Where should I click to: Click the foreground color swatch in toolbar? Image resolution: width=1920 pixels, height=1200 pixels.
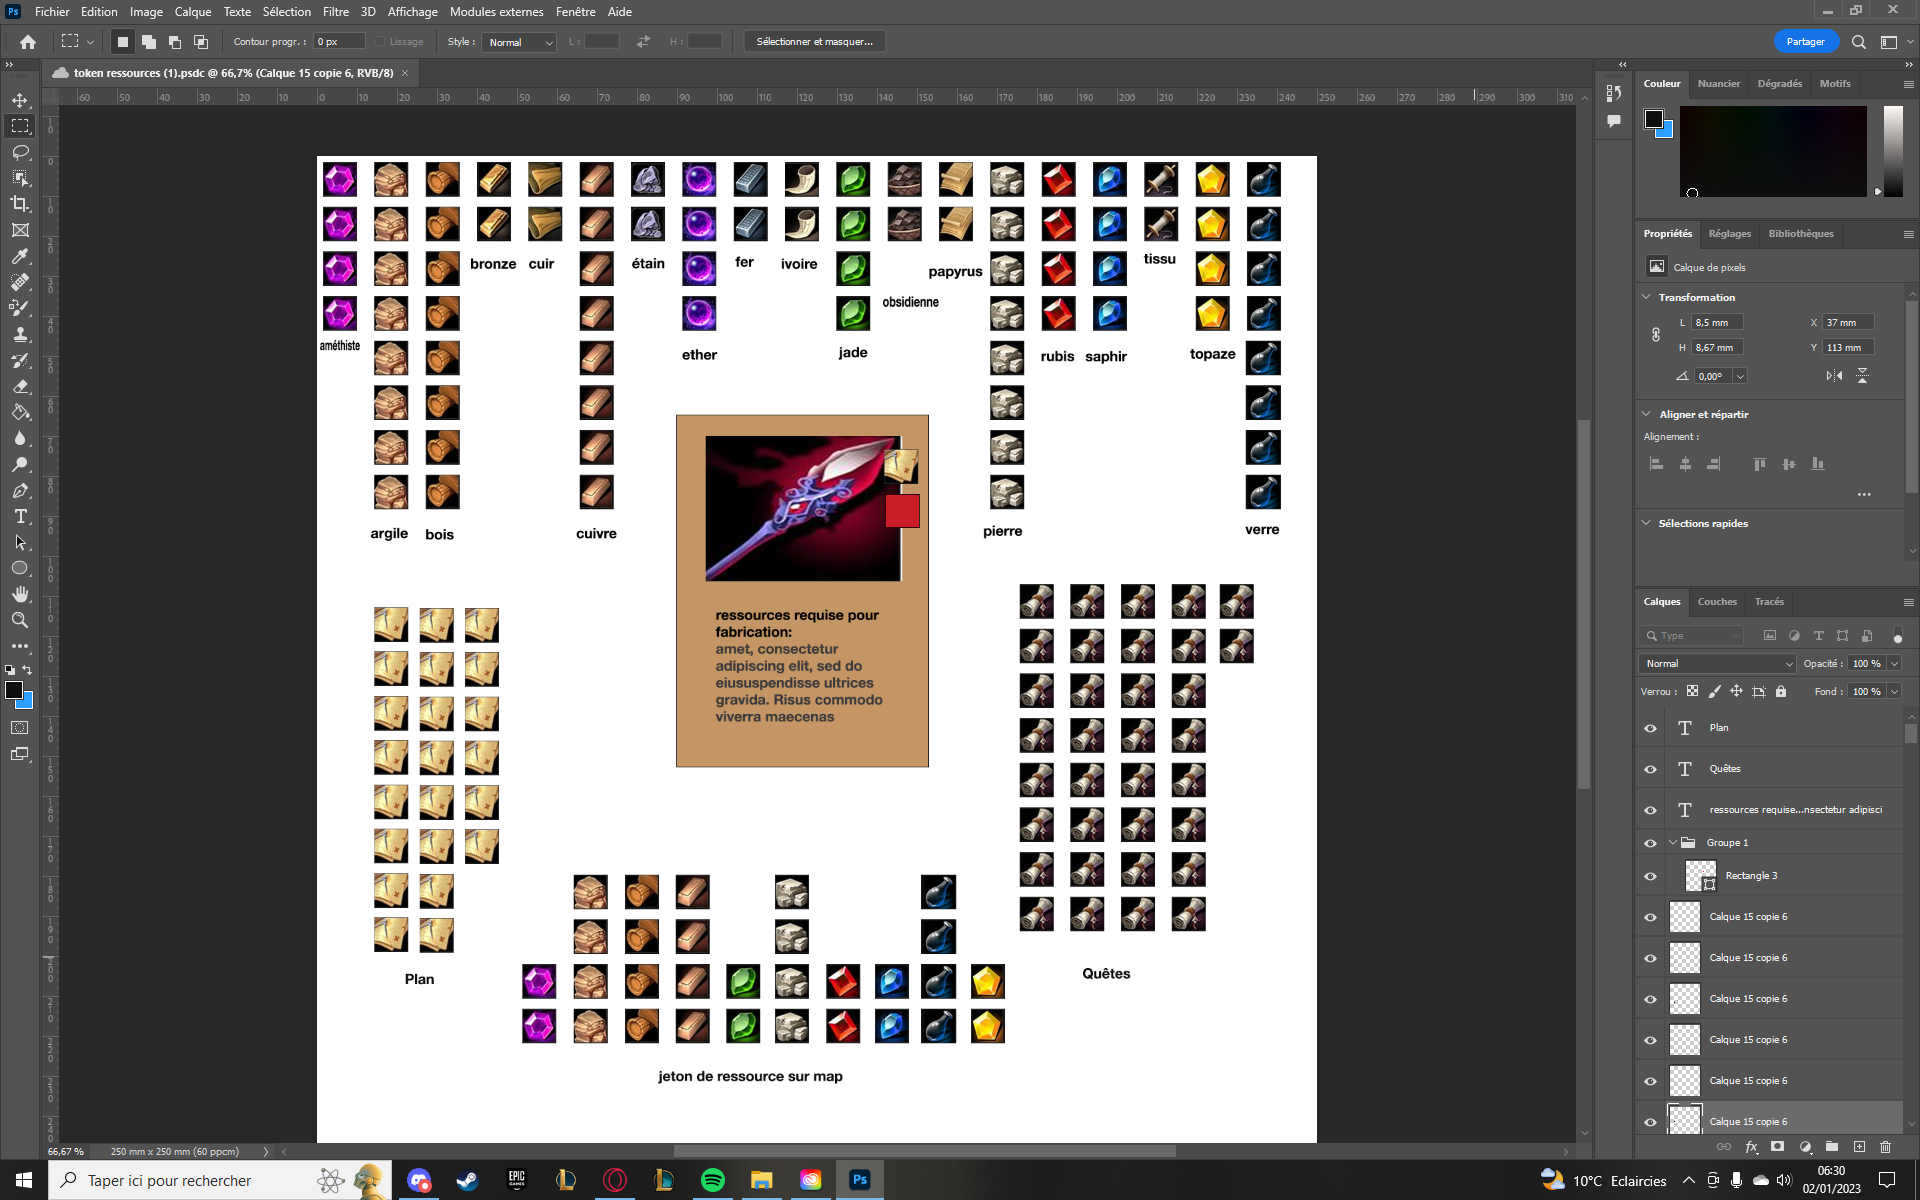pyautogui.click(x=13, y=690)
